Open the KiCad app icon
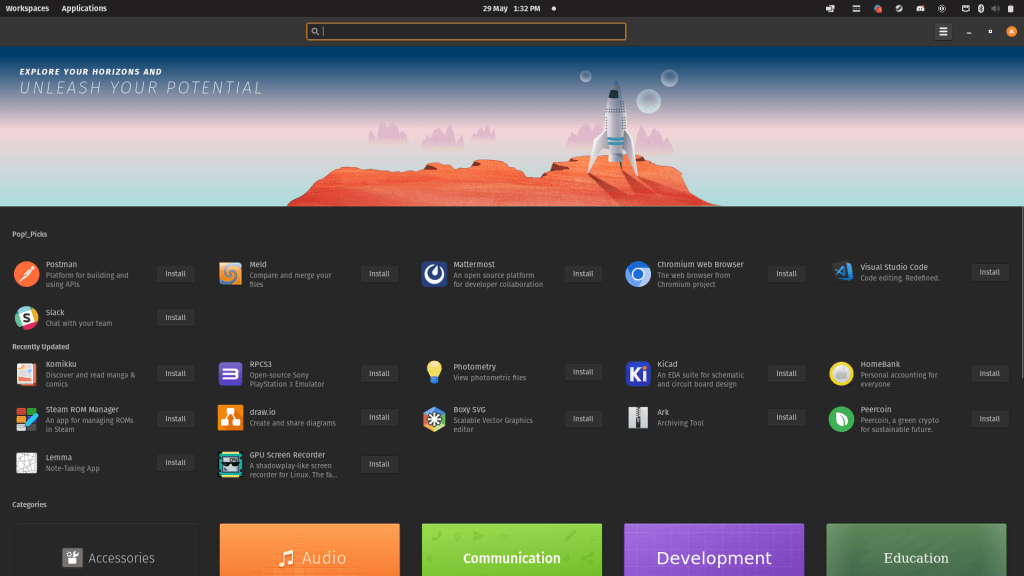This screenshot has height=576, width=1024. point(637,374)
